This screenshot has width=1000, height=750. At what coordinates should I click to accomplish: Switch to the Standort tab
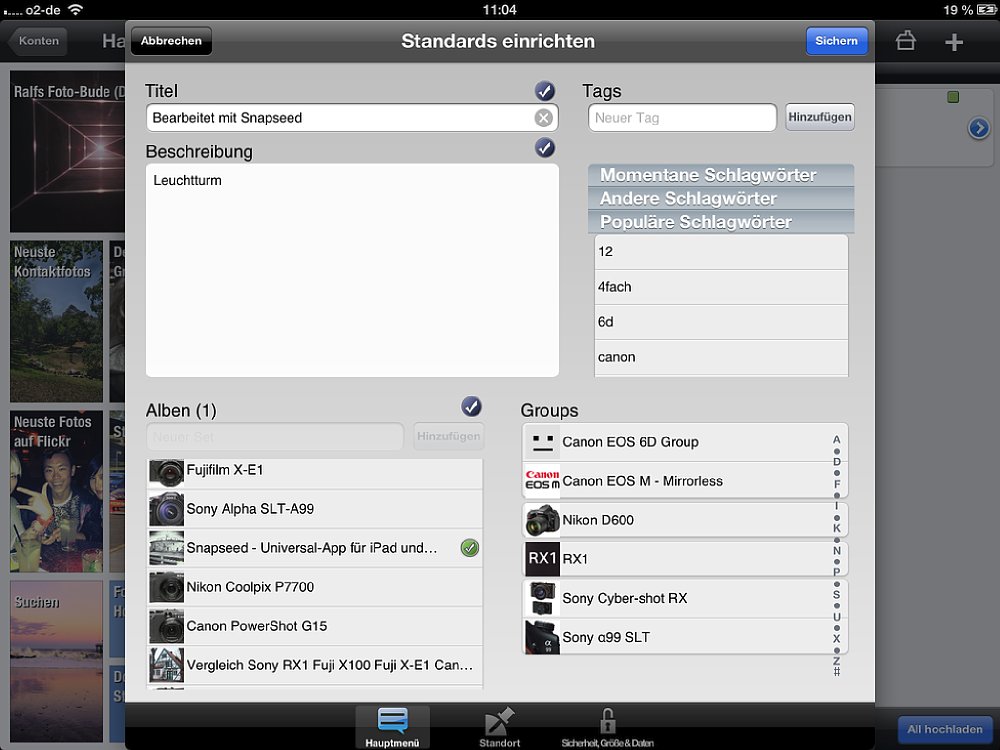(x=500, y=727)
